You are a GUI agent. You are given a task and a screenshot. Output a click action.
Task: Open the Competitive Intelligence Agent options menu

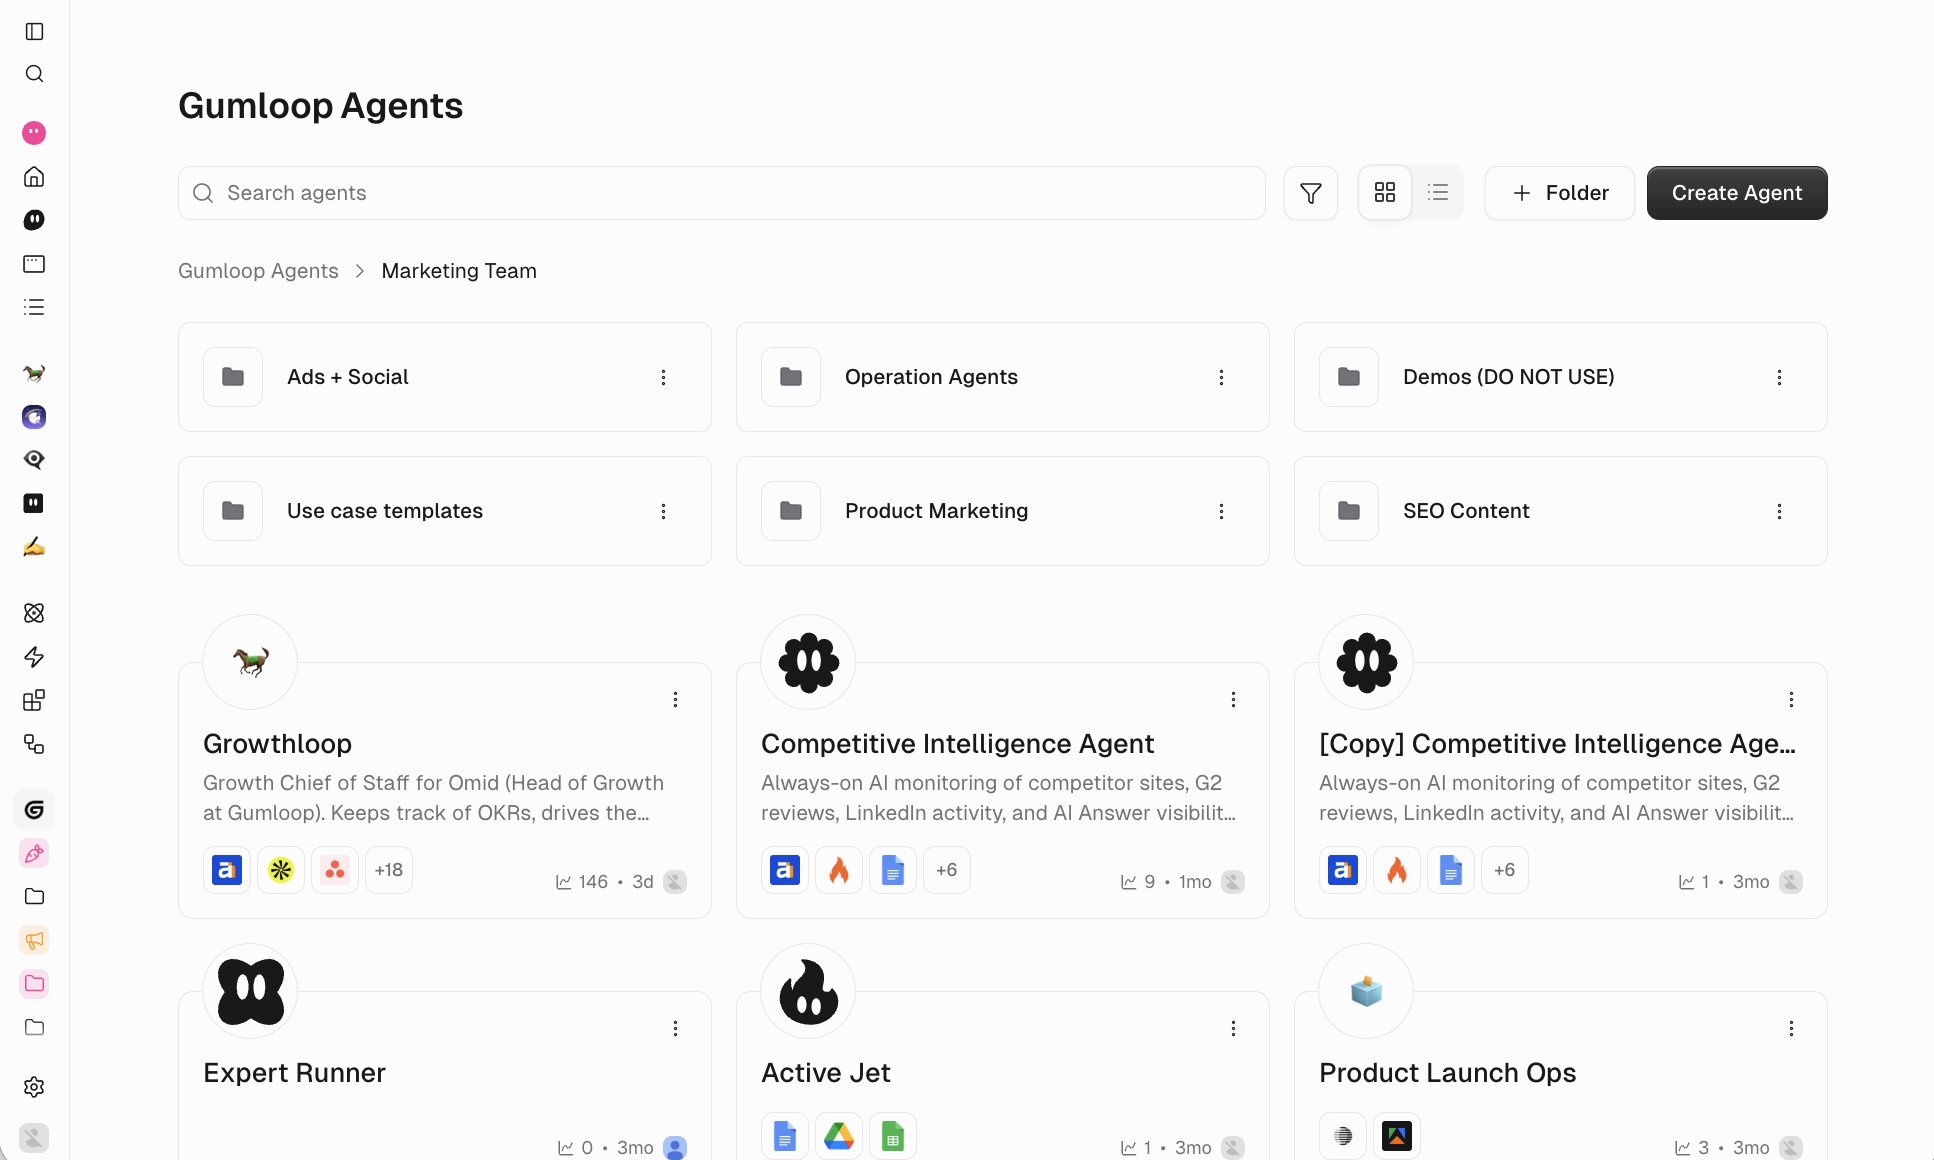pyautogui.click(x=1233, y=699)
